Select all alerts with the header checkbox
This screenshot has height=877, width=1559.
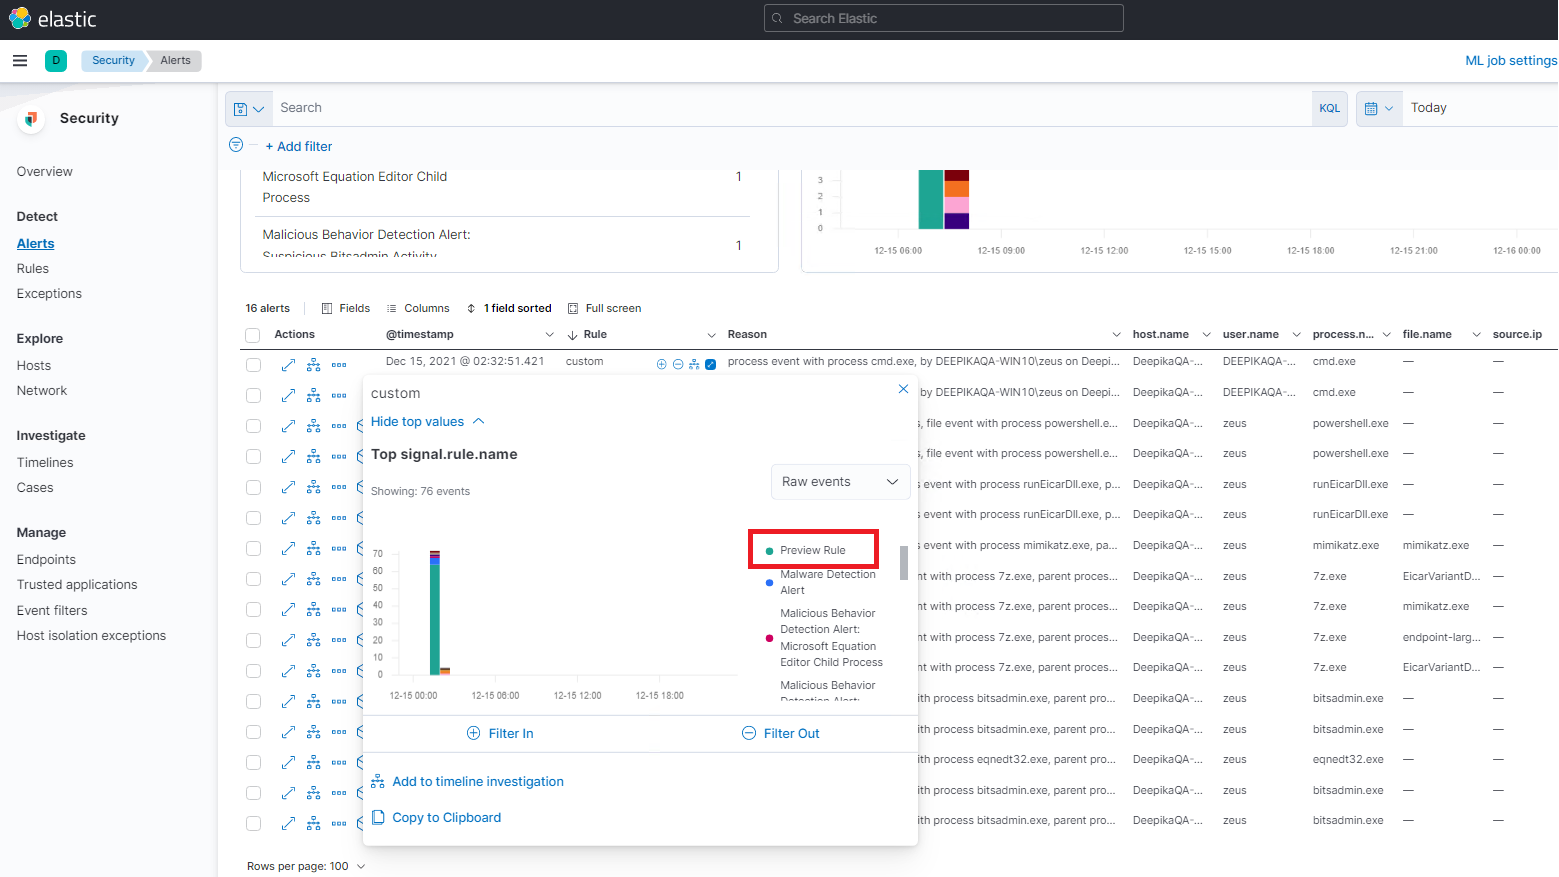pyautogui.click(x=253, y=334)
